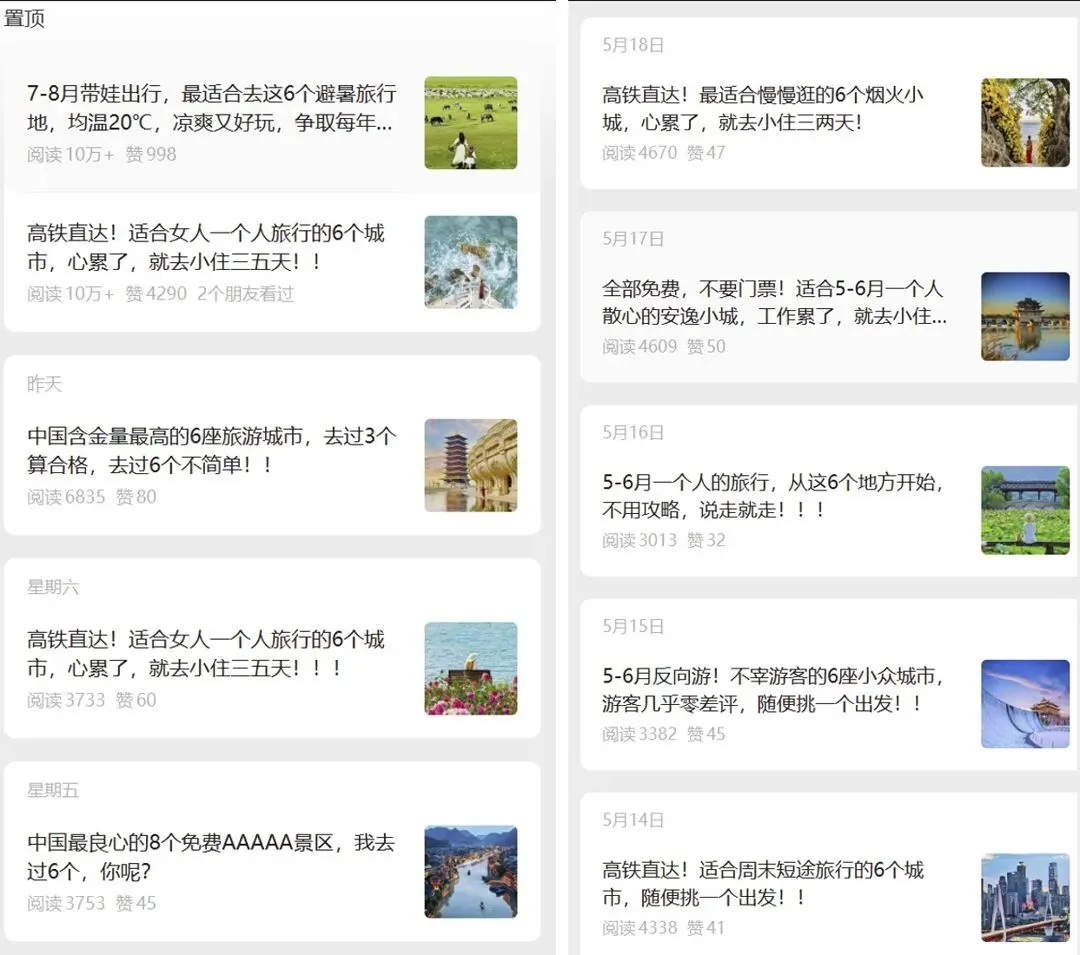This screenshot has height=955, width=1080.
Task: Click "阅读 4609 赞 50" stats
Action: click(663, 346)
